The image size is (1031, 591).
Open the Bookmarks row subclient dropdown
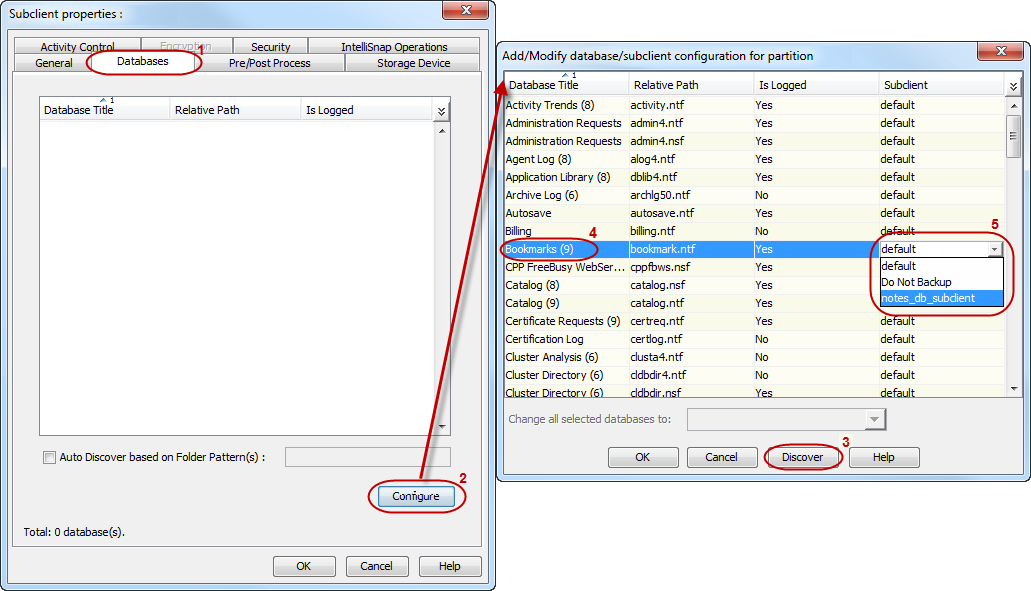pos(993,249)
